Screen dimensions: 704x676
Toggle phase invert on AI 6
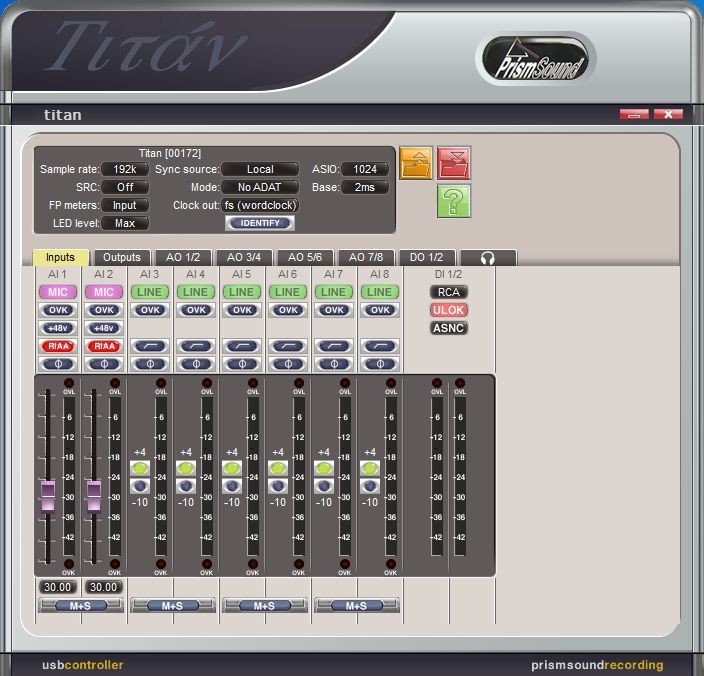[x=288, y=364]
